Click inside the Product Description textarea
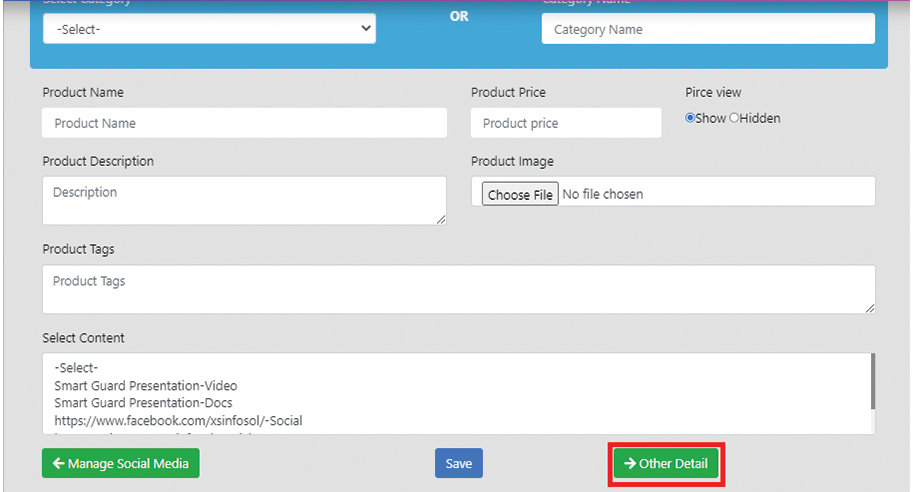 click(244, 200)
